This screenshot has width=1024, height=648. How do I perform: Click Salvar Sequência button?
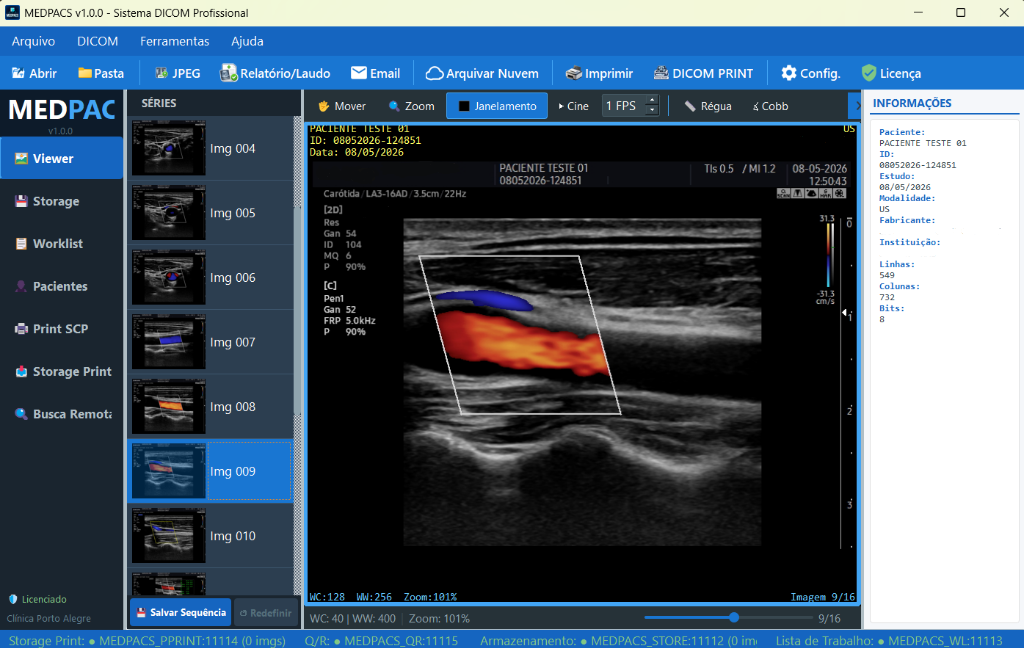coord(180,612)
